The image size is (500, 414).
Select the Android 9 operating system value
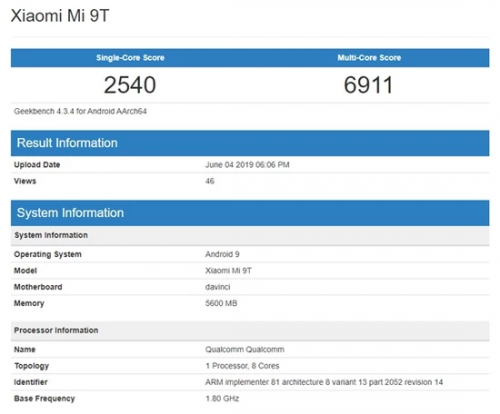pos(222,254)
